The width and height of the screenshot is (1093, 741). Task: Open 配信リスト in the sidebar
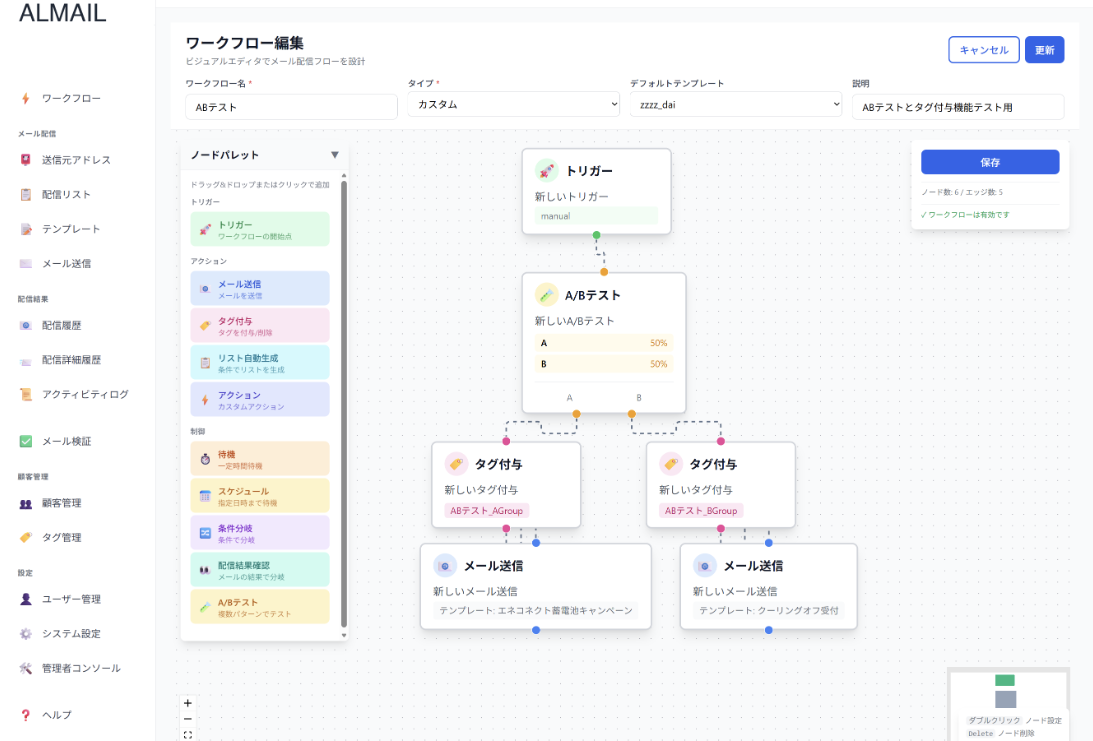coord(67,195)
